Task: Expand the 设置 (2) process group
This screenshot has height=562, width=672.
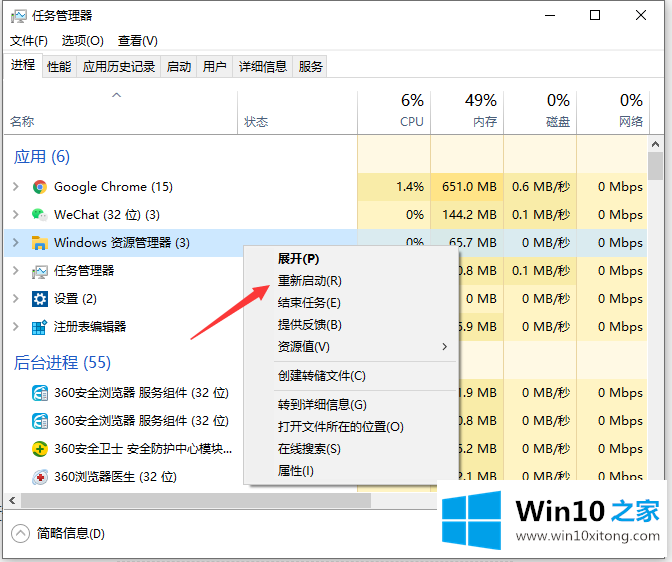Action: (16, 299)
